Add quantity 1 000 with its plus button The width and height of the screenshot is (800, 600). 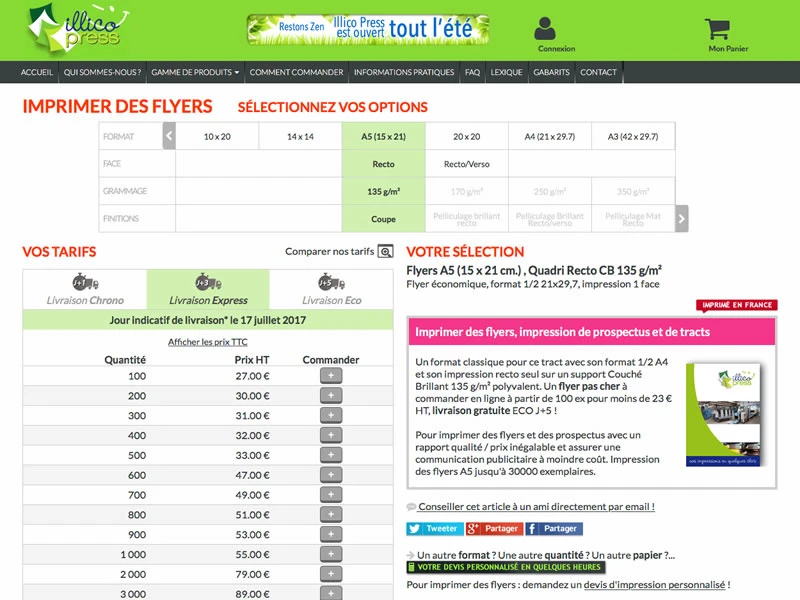(x=331, y=554)
